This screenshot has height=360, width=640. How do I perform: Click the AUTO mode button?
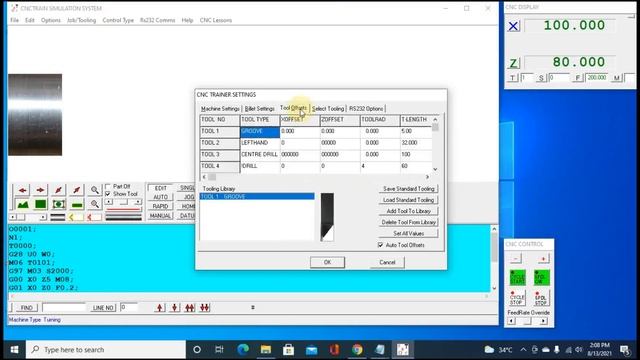tap(160, 197)
